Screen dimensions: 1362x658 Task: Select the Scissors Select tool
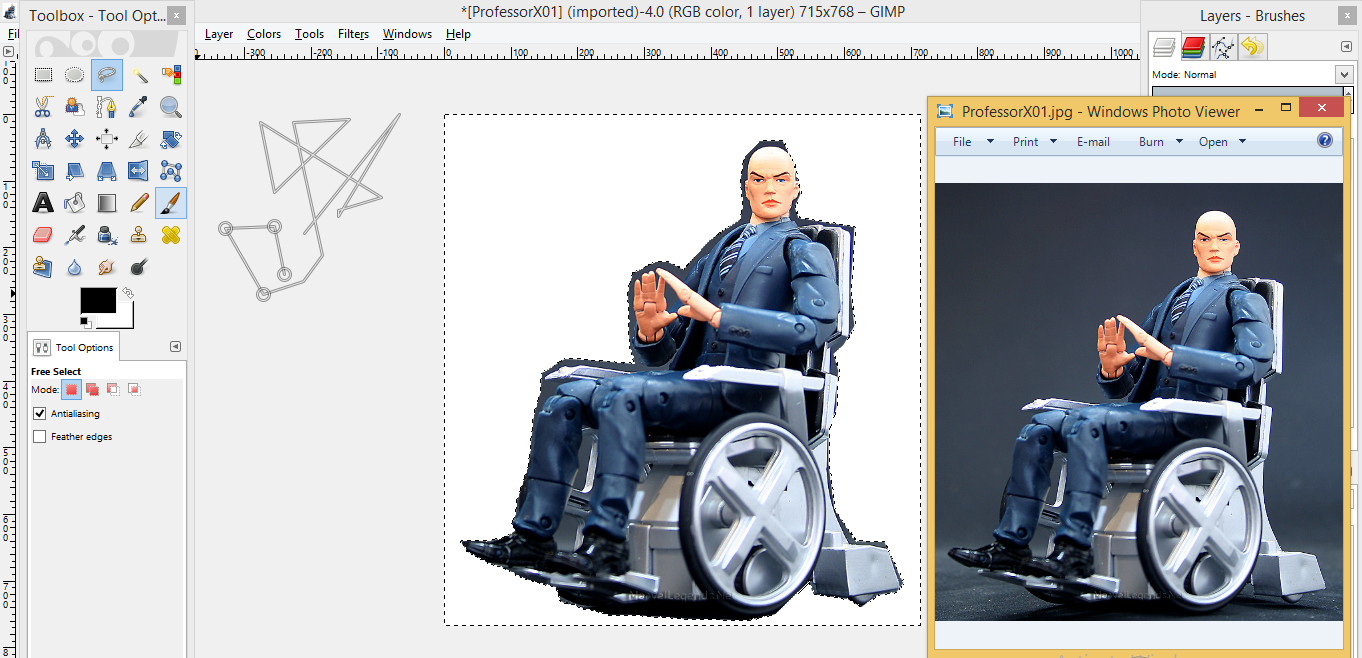(x=43, y=106)
